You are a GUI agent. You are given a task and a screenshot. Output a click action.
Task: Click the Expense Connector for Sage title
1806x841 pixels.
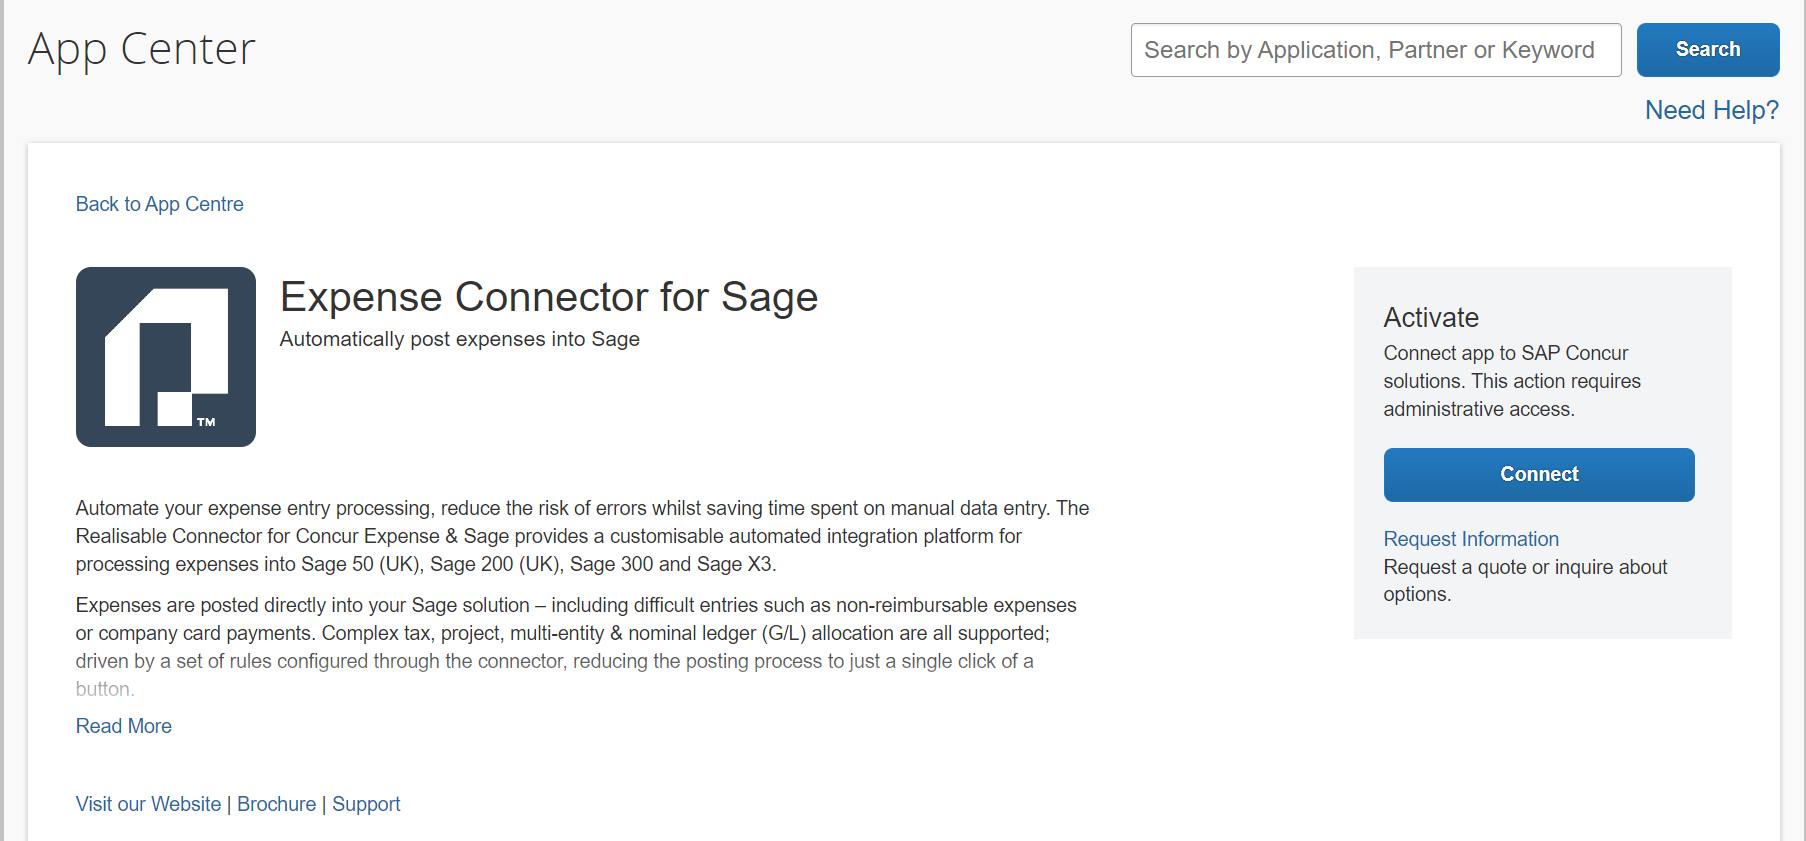pos(549,297)
